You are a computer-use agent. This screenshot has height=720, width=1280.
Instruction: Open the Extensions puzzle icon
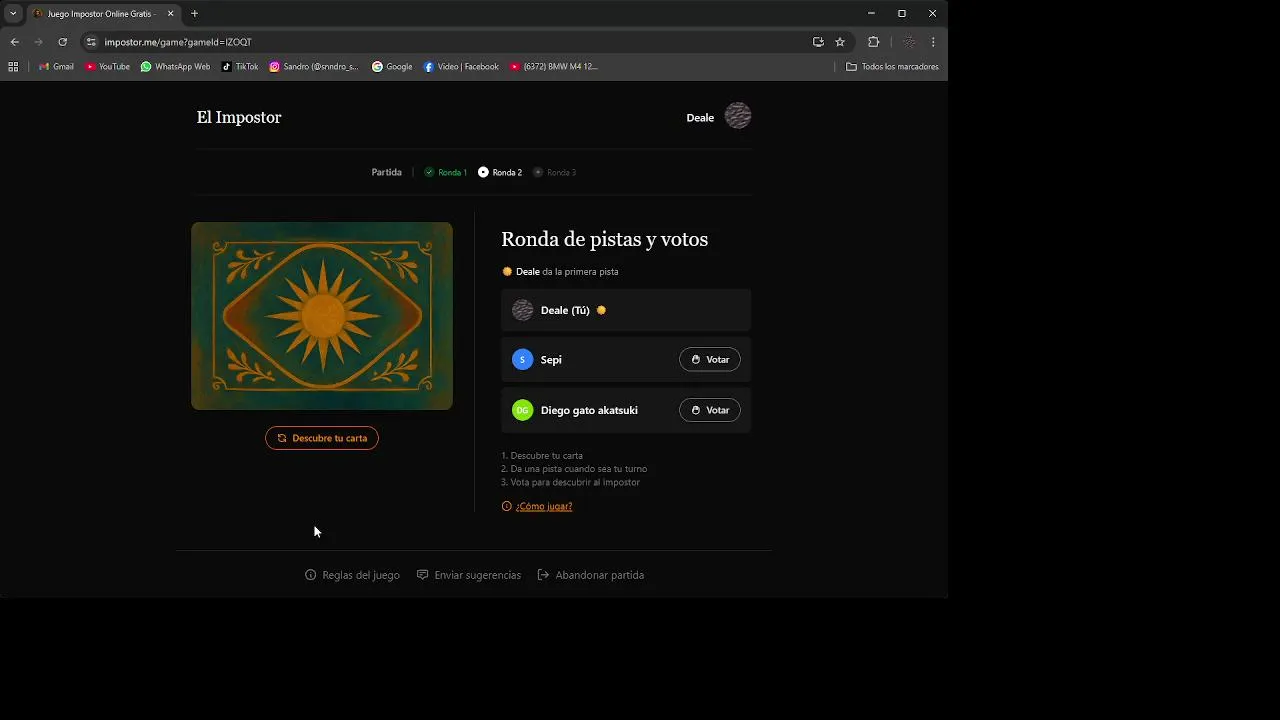873,42
